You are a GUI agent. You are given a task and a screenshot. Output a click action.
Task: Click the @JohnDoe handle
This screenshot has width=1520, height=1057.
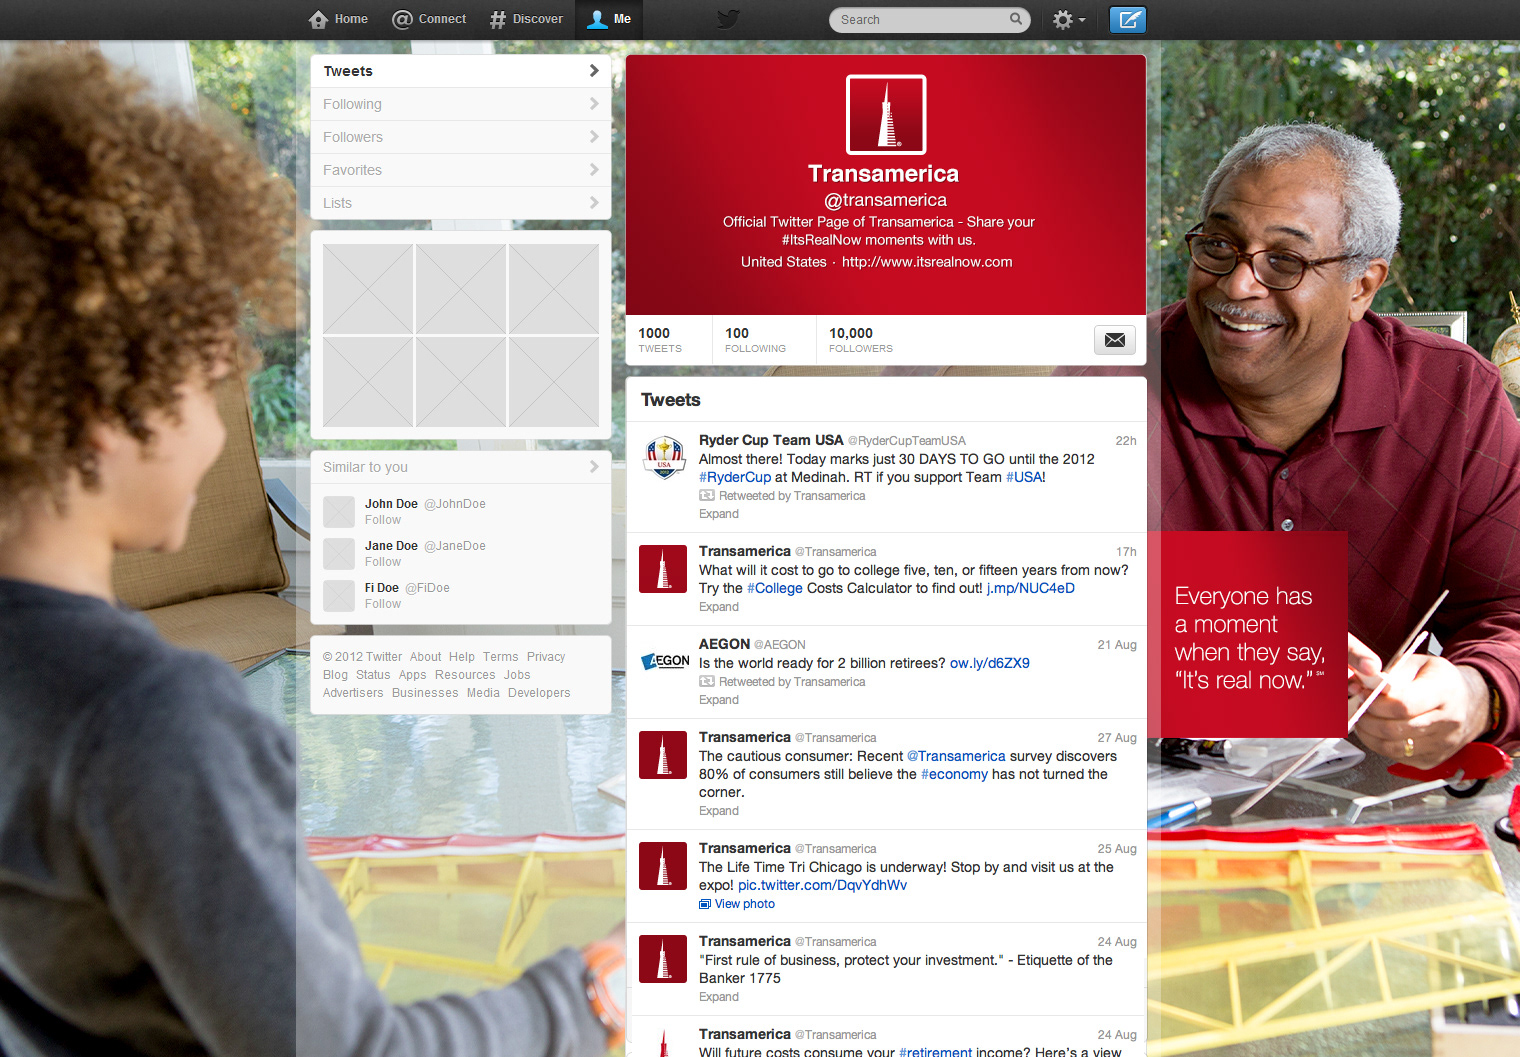pos(455,504)
